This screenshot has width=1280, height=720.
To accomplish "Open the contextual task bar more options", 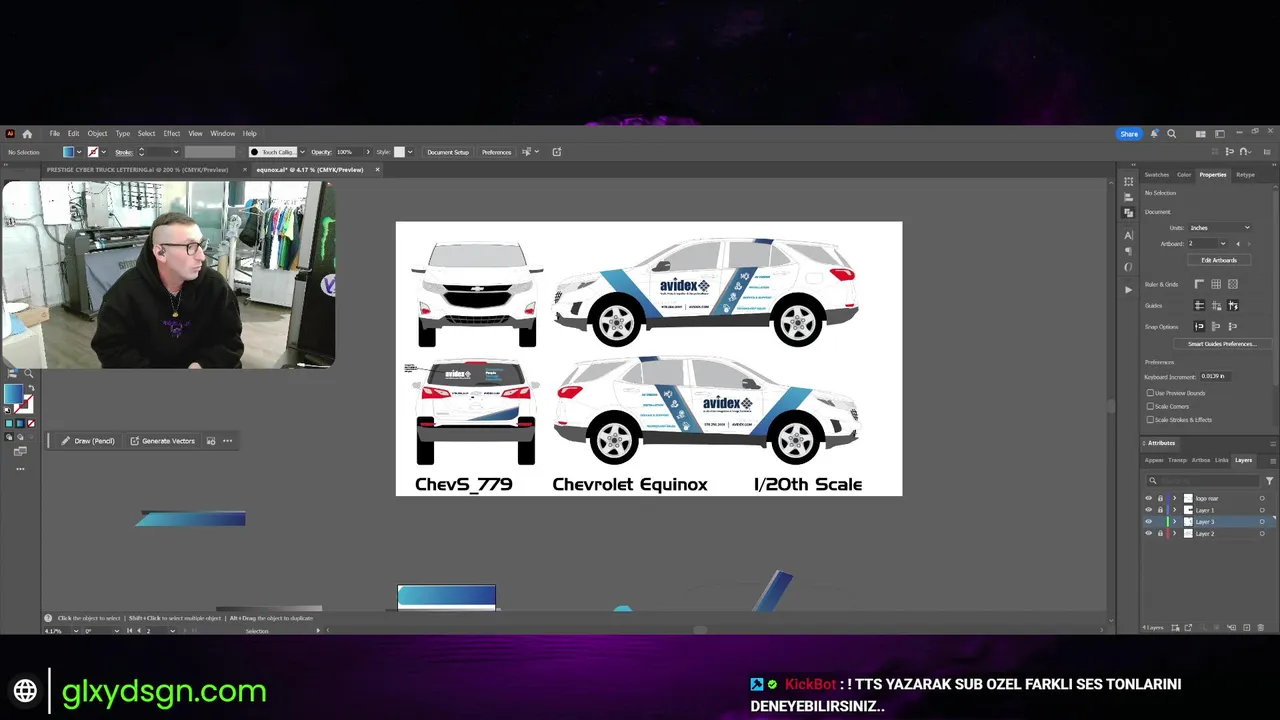I will point(228,441).
